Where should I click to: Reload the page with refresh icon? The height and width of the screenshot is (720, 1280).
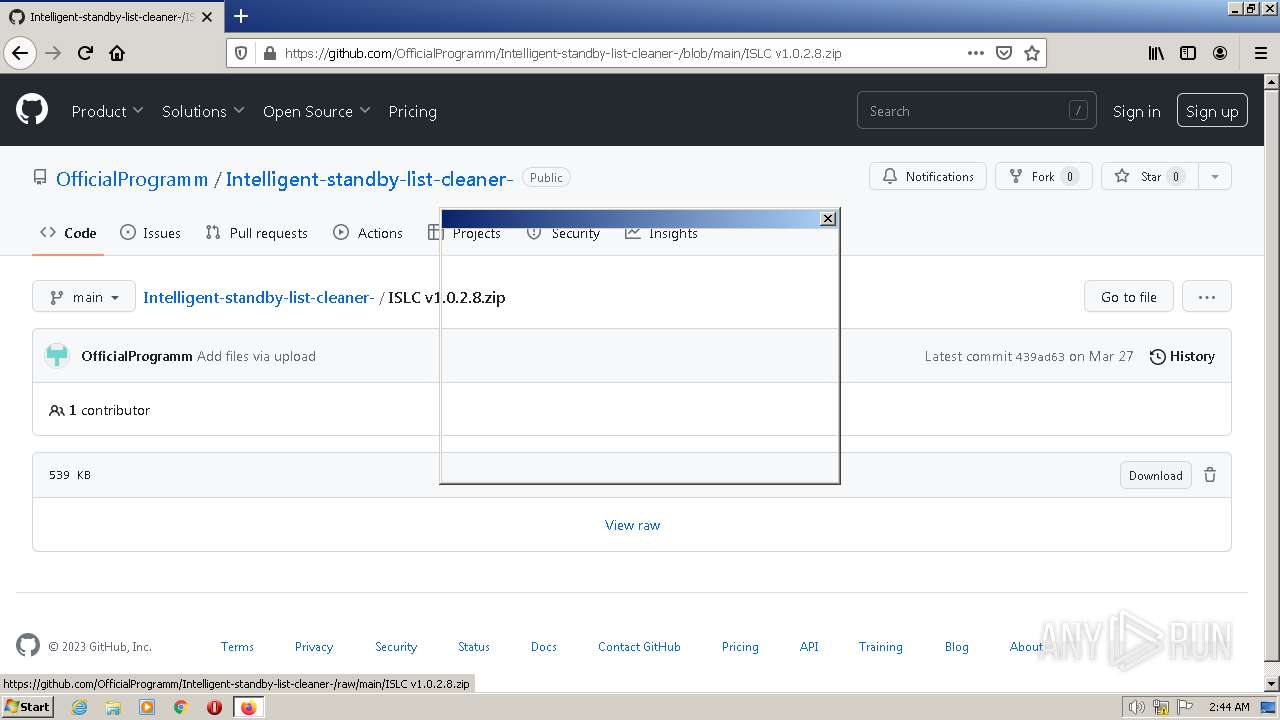[x=85, y=53]
